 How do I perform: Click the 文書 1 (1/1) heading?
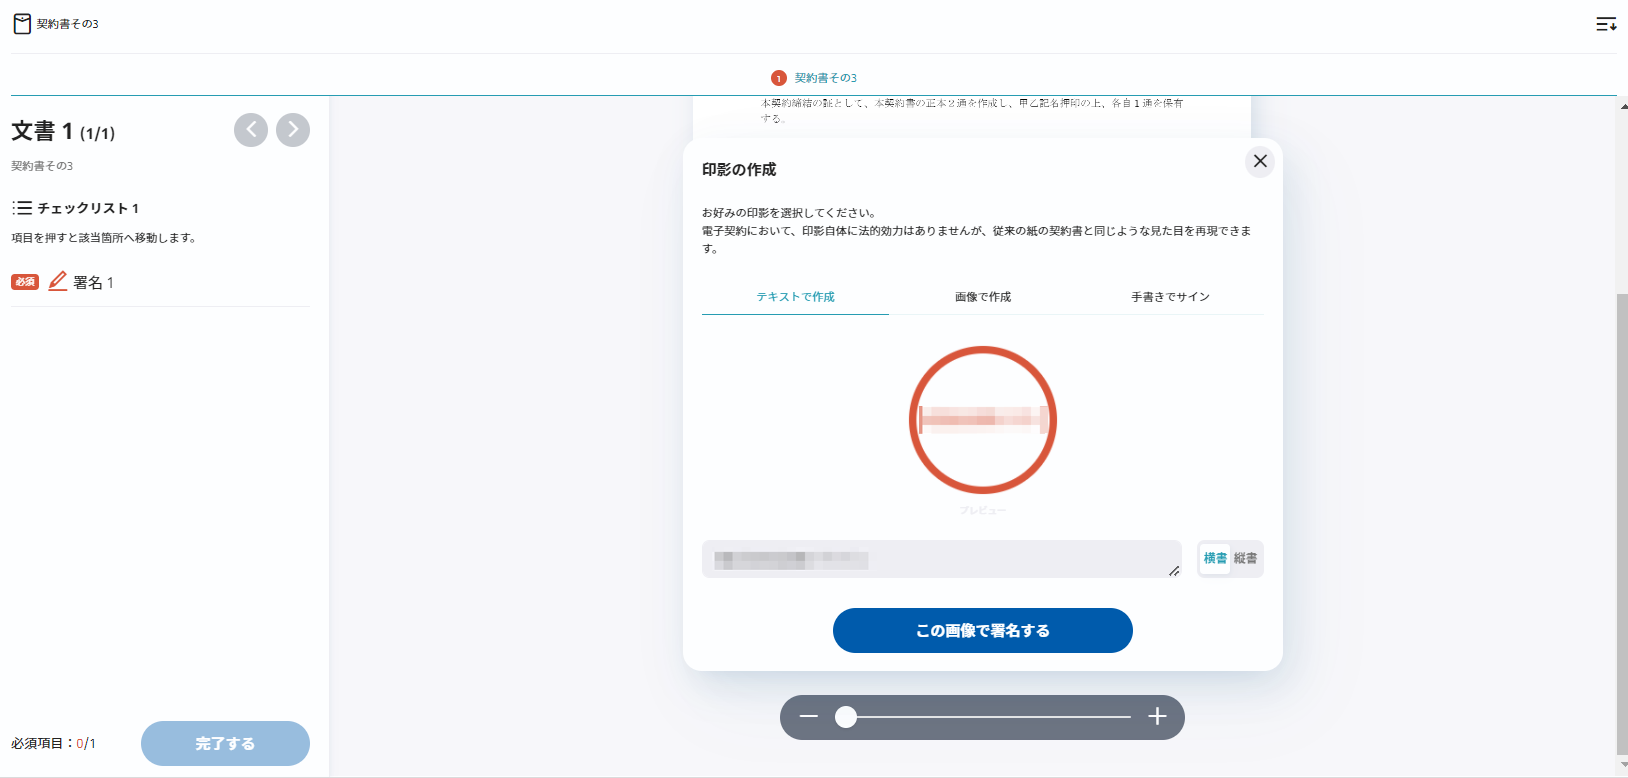pos(63,131)
